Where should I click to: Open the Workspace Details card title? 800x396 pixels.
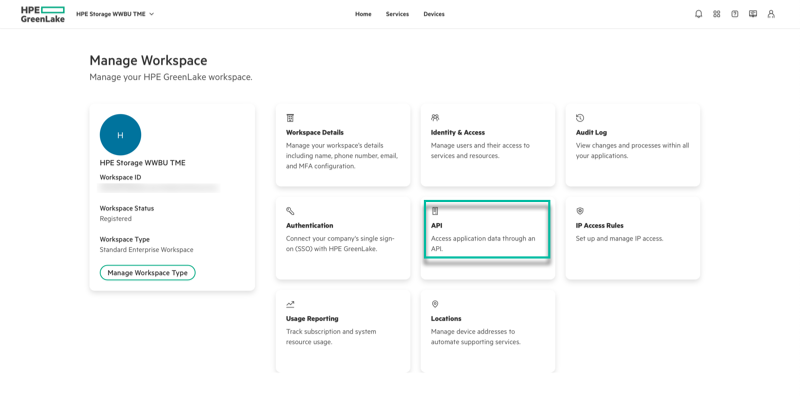coord(315,133)
